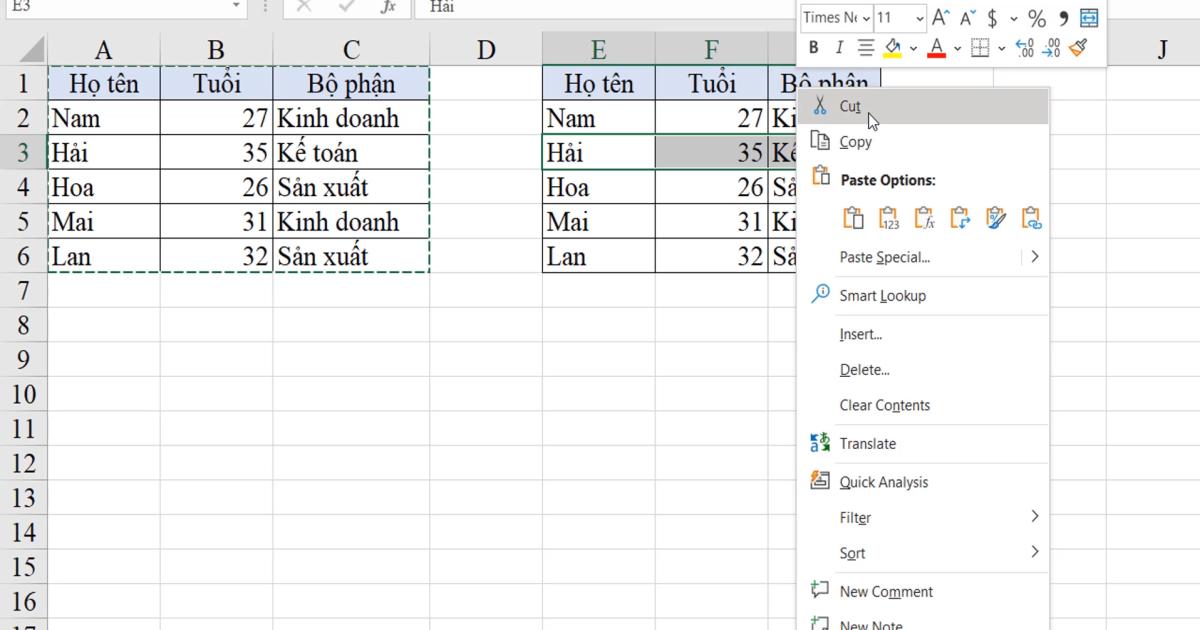The width and height of the screenshot is (1200, 630).
Task: Select the Paste Values option
Action: pyautogui.click(x=890, y=217)
